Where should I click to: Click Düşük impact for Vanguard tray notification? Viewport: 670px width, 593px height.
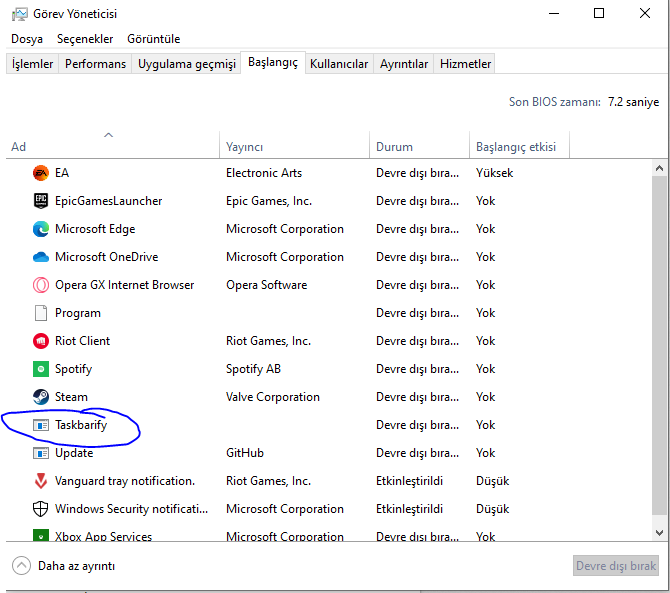[493, 481]
